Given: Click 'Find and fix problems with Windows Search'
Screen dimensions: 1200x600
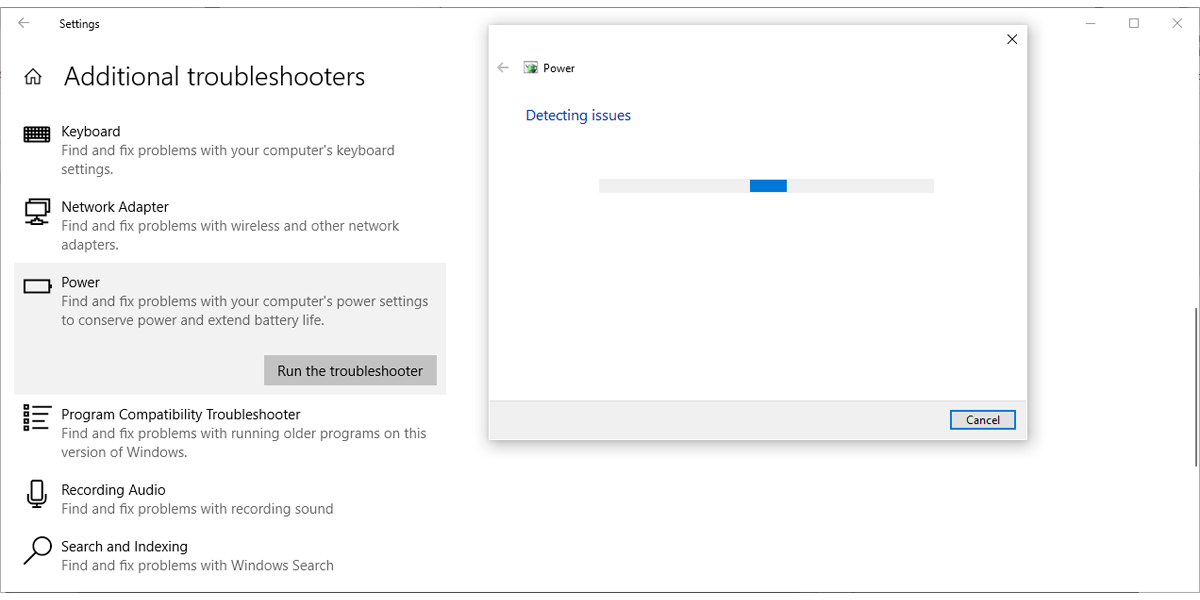Looking at the screenshot, I should pyautogui.click(x=197, y=565).
